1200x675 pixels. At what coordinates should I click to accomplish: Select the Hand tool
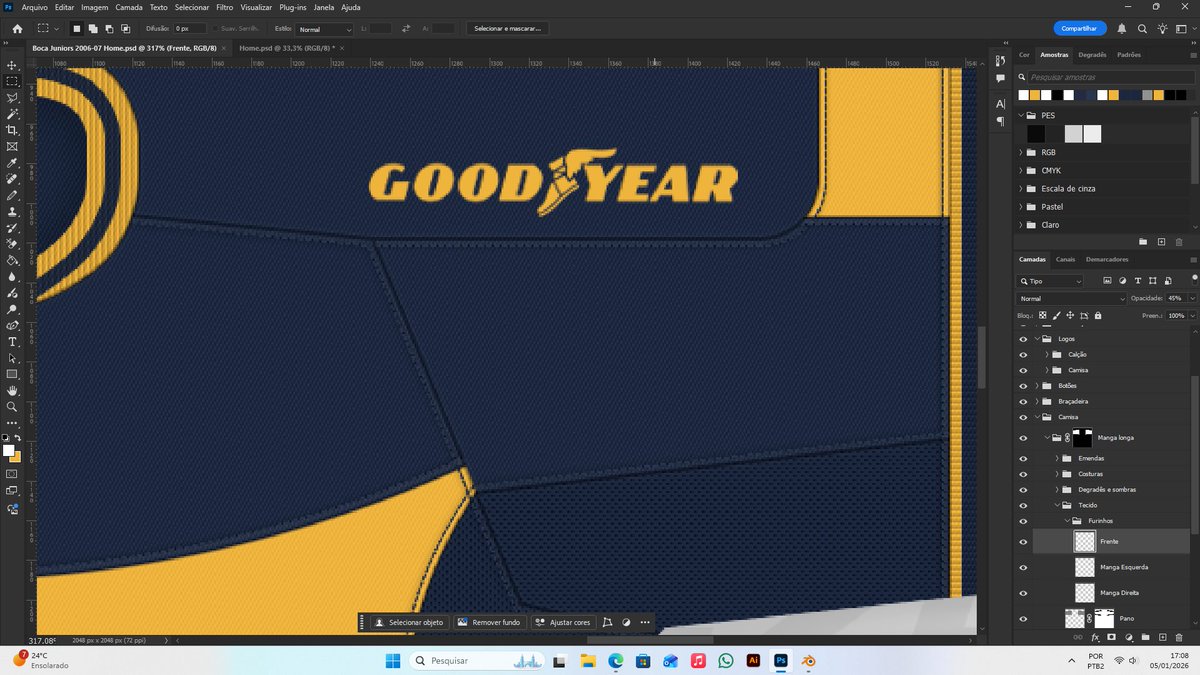[12, 391]
